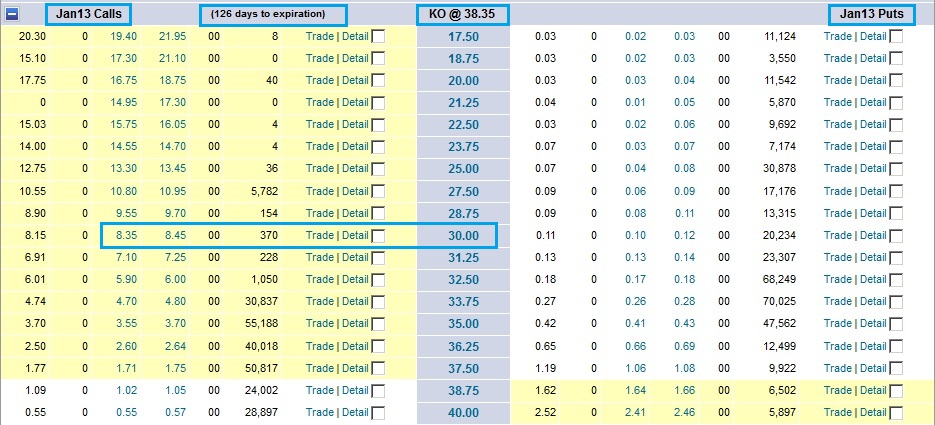Click call volume 5,782 at strike 27.50
935x425 pixels.
[x=264, y=191]
